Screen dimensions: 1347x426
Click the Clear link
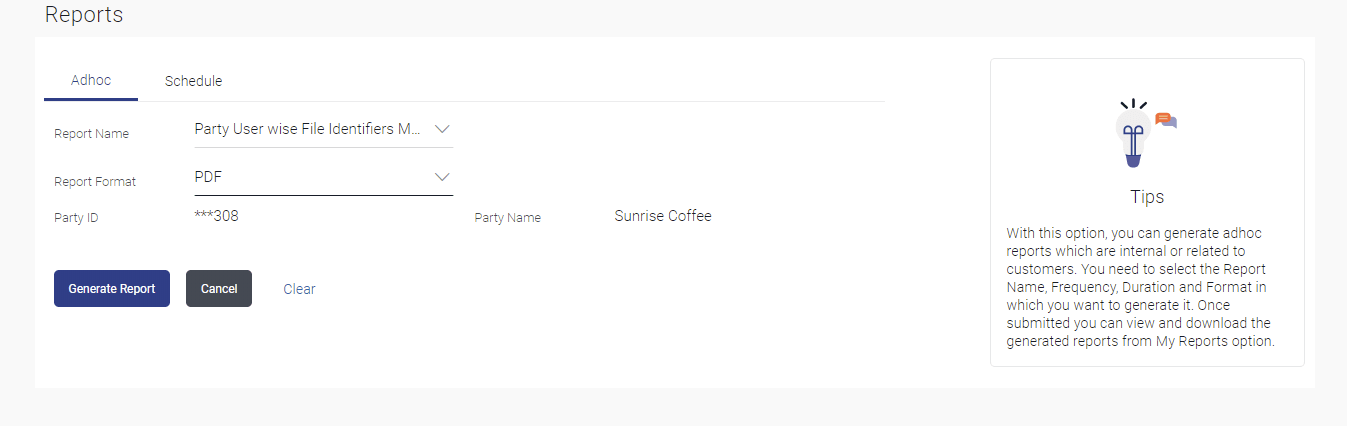(299, 289)
